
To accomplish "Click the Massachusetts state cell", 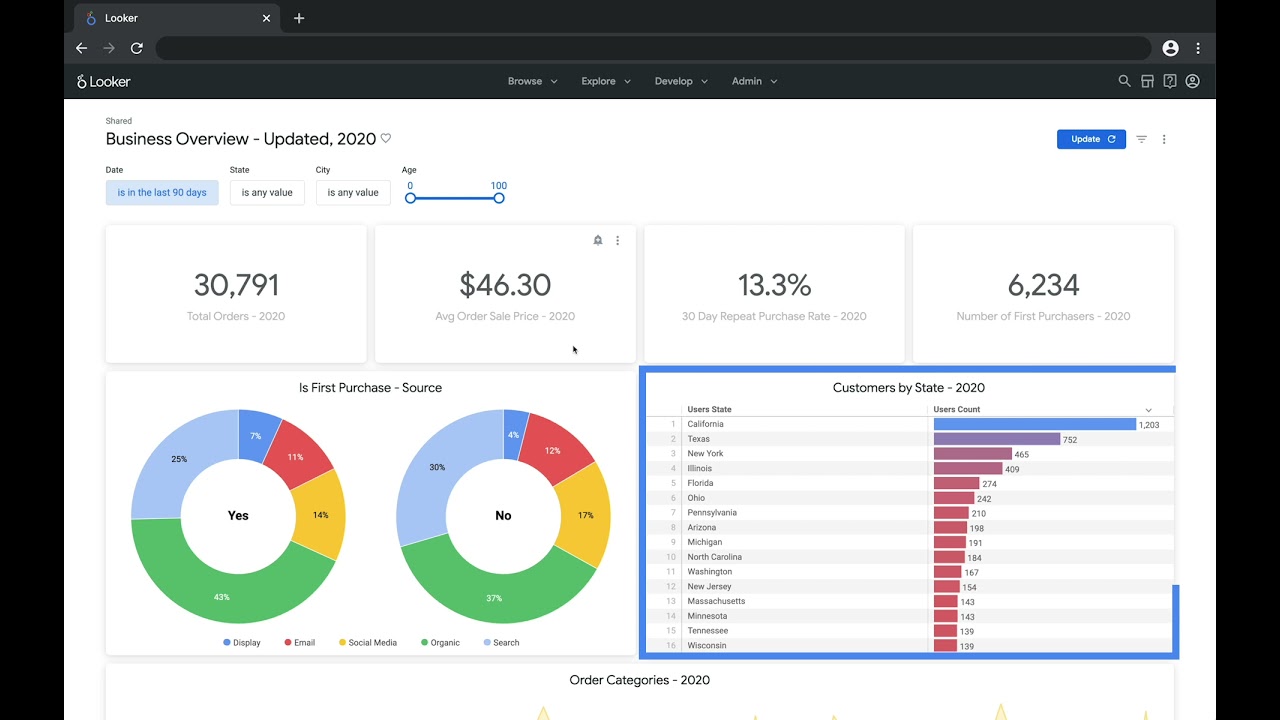I will pyautogui.click(x=716, y=601).
